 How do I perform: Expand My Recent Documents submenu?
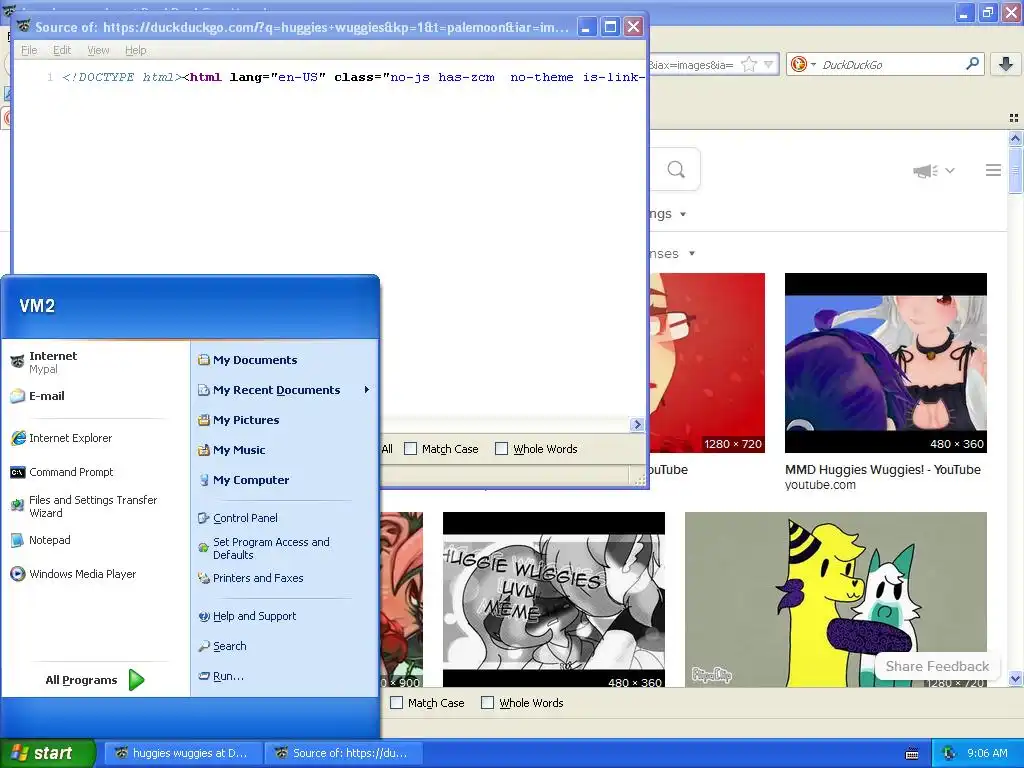coord(285,390)
